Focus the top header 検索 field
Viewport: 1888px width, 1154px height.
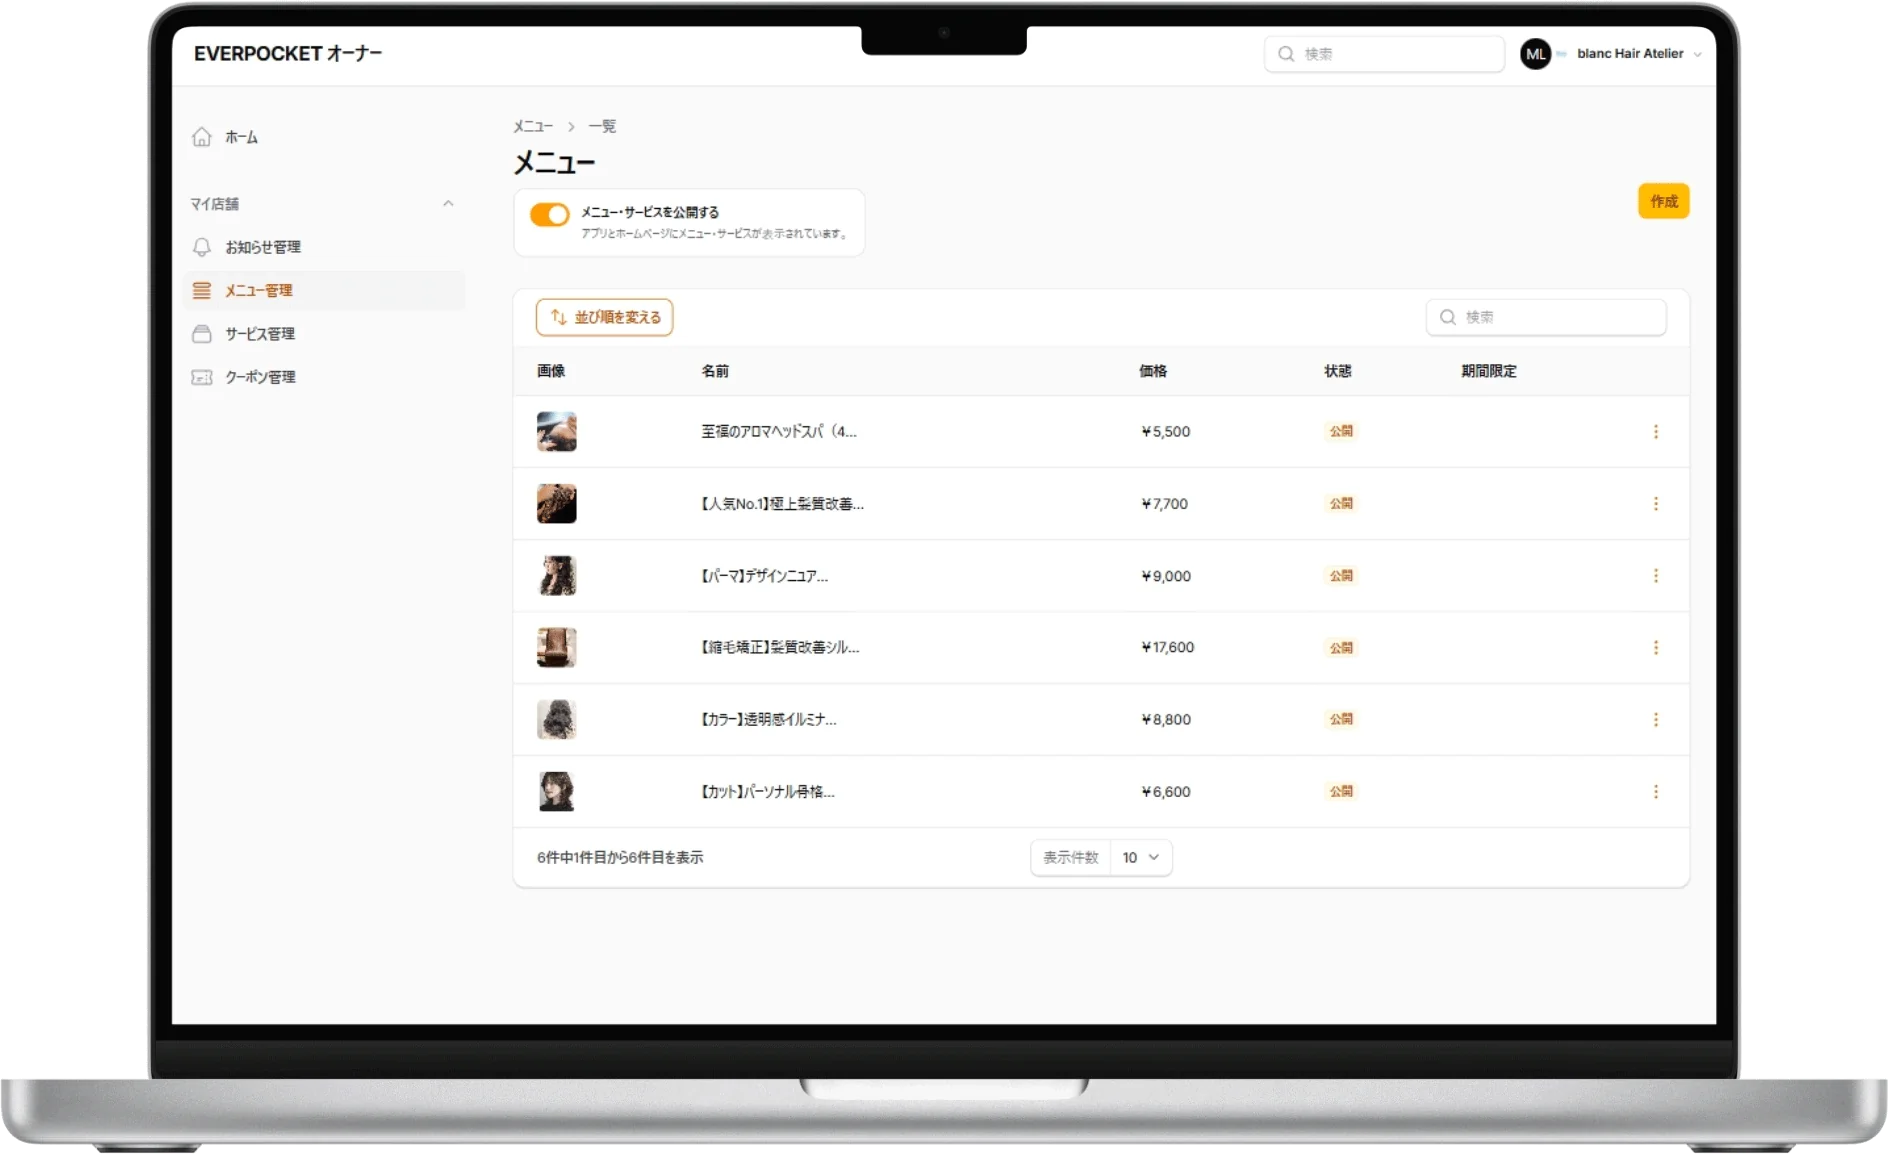tap(1384, 54)
